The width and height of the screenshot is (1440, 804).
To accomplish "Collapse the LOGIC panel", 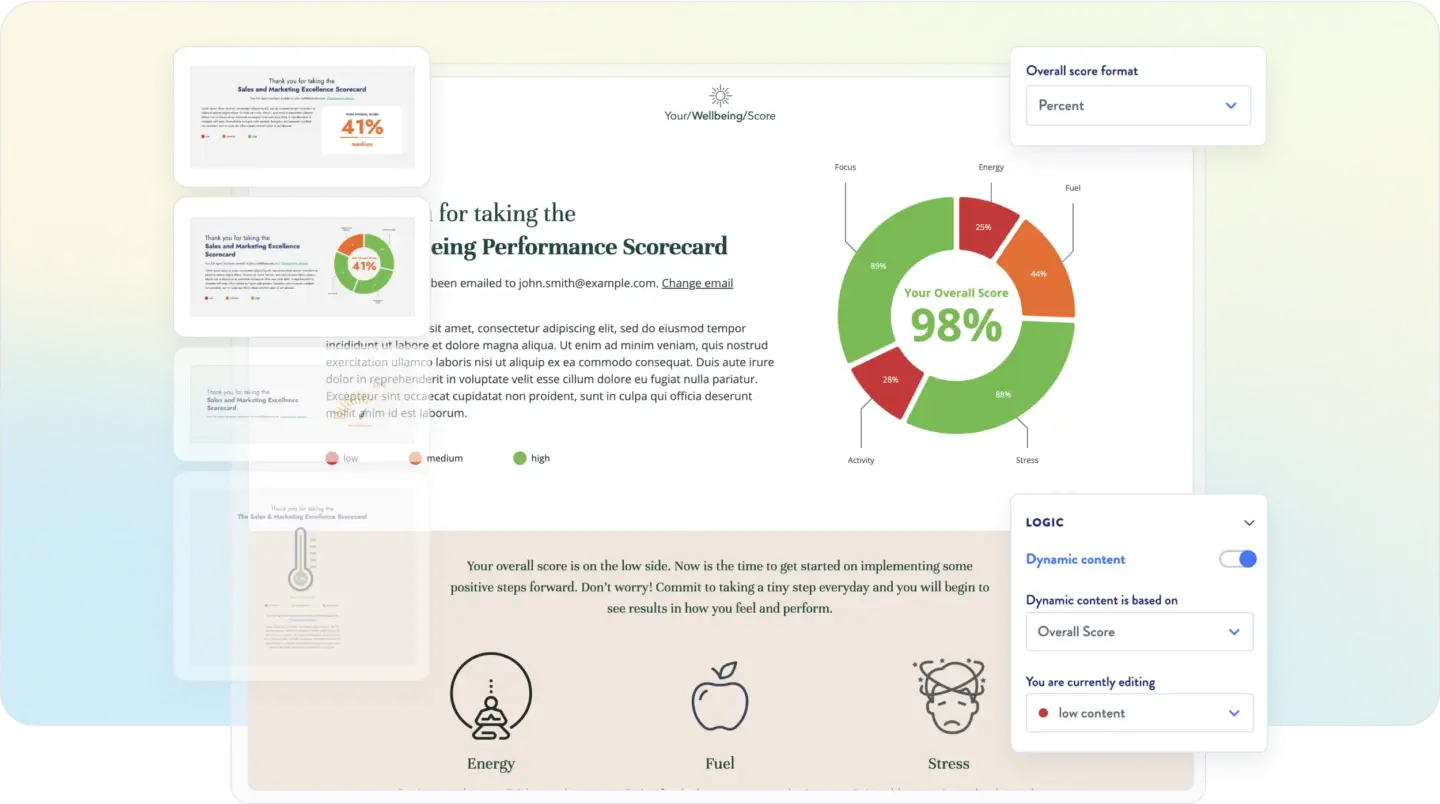I will [1248, 522].
